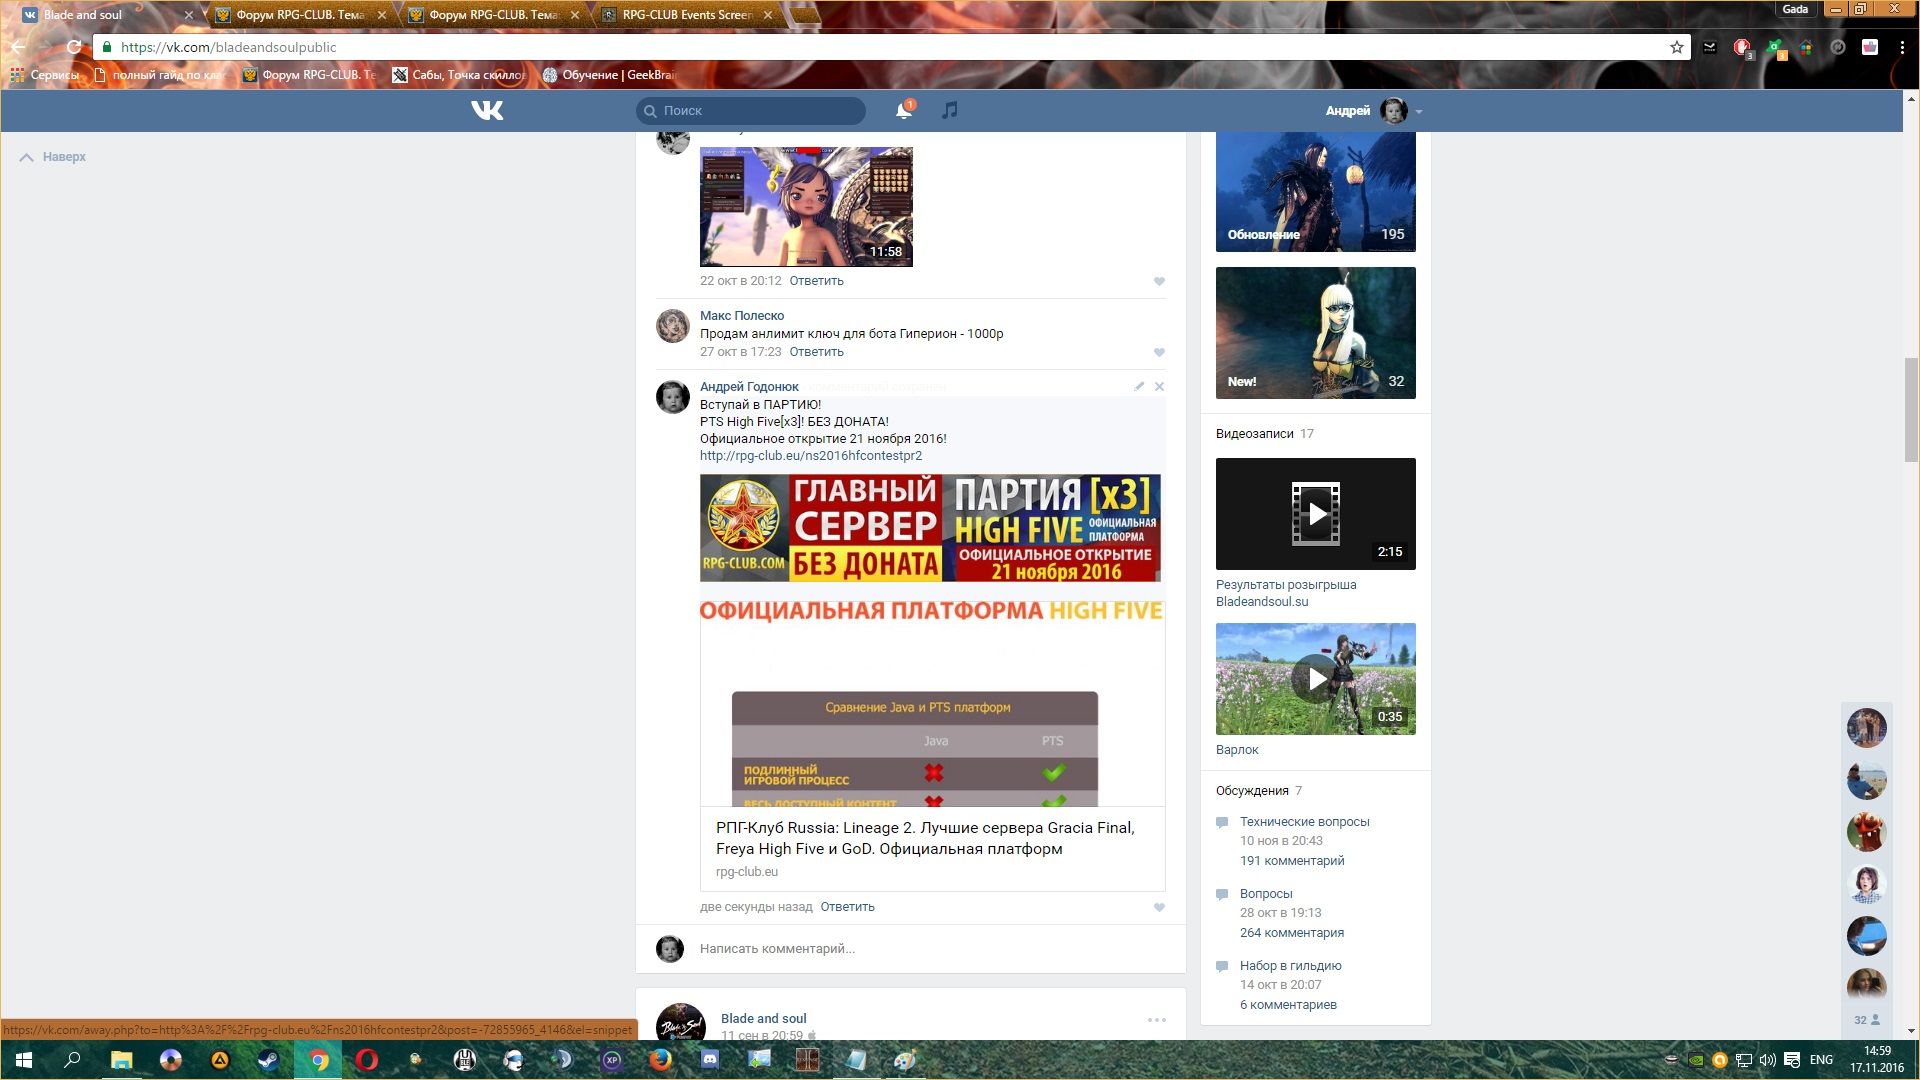Switch to the first Форум RPG-CLUB. Тема tab
Viewport: 1920px width, 1080px height.
(299, 15)
